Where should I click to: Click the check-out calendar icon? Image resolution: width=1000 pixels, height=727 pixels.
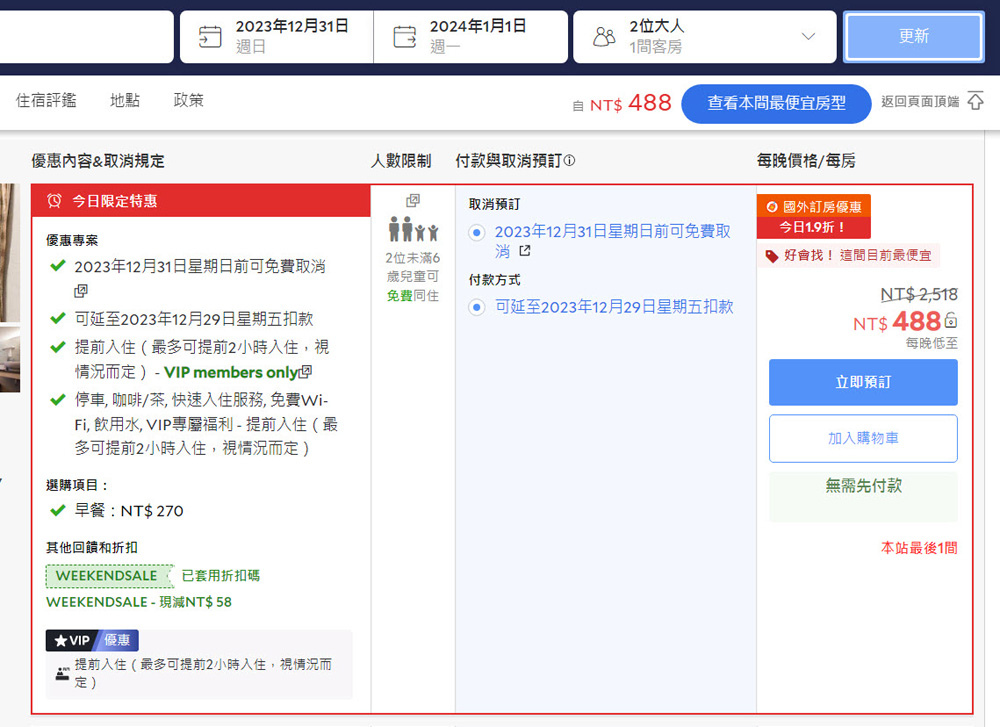coord(404,36)
